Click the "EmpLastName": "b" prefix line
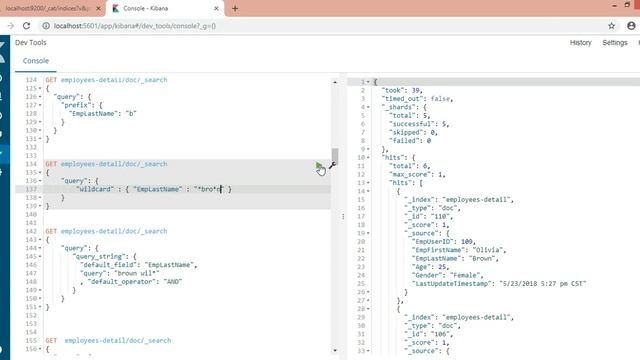Image resolution: width=640 pixels, height=360 pixels. [102, 113]
